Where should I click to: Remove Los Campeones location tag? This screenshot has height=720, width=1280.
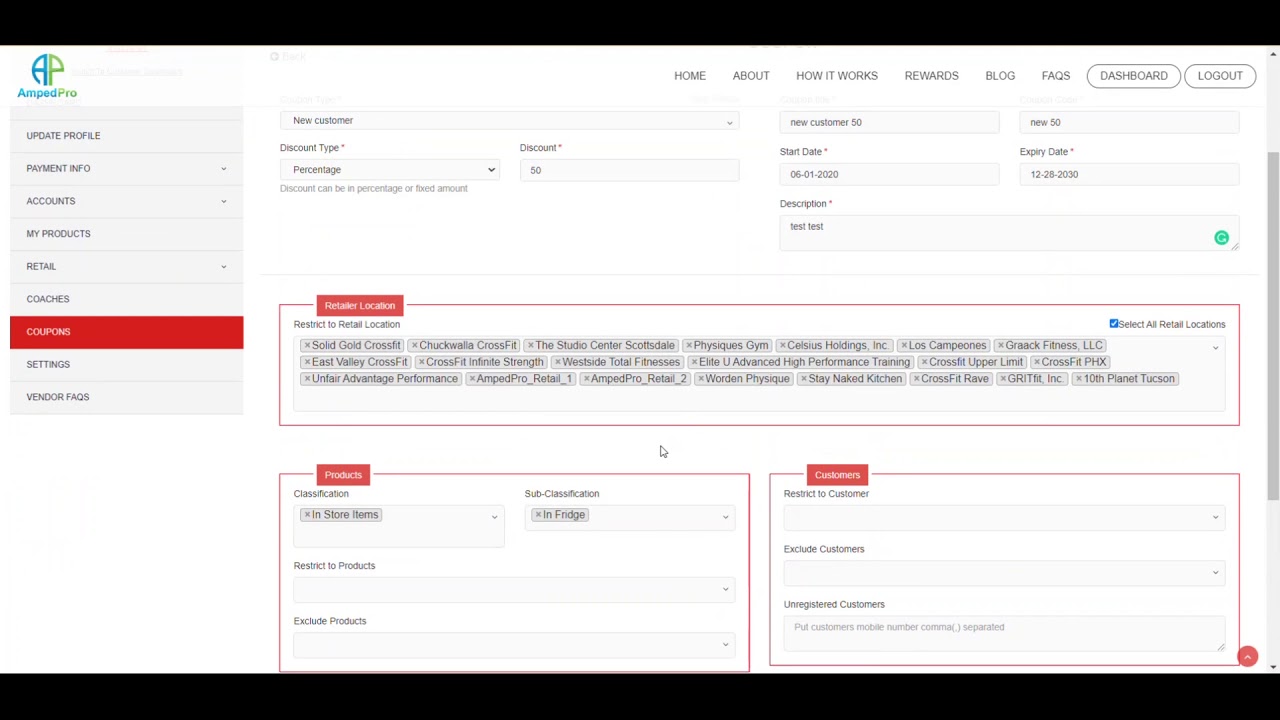coord(904,345)
